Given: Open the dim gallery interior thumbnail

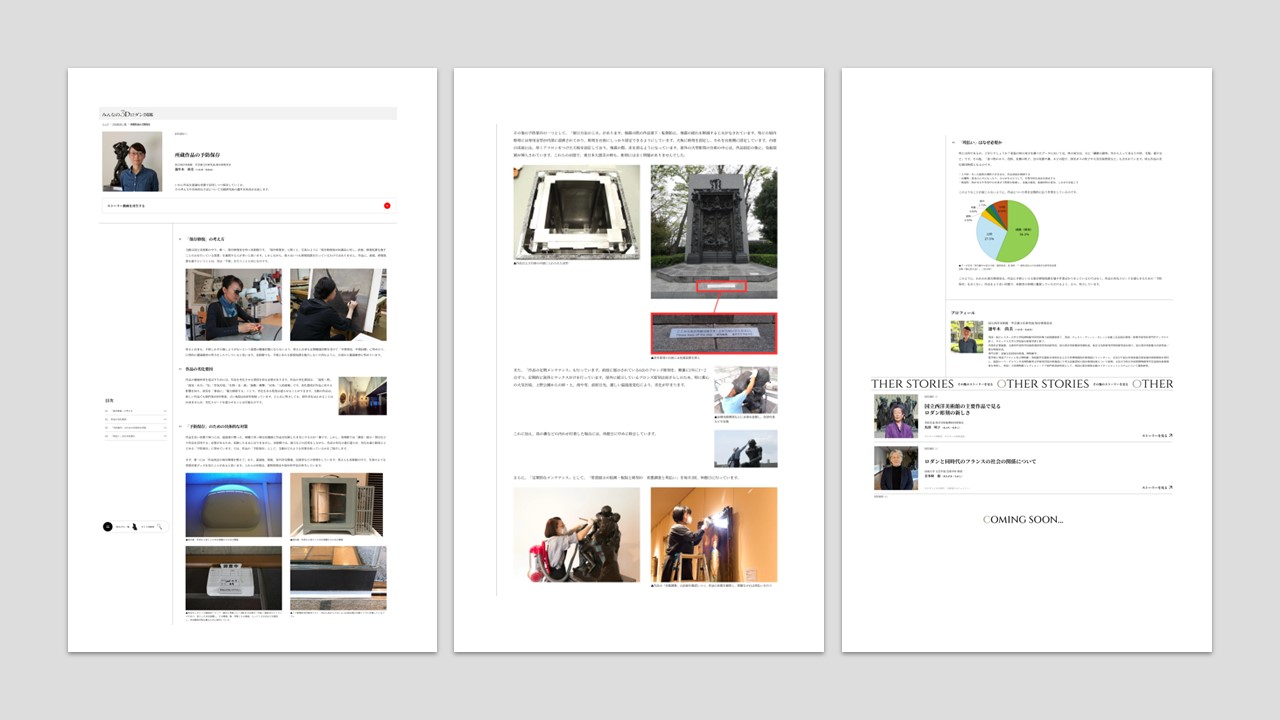Looking at the screenshot, I should (362, 395).
